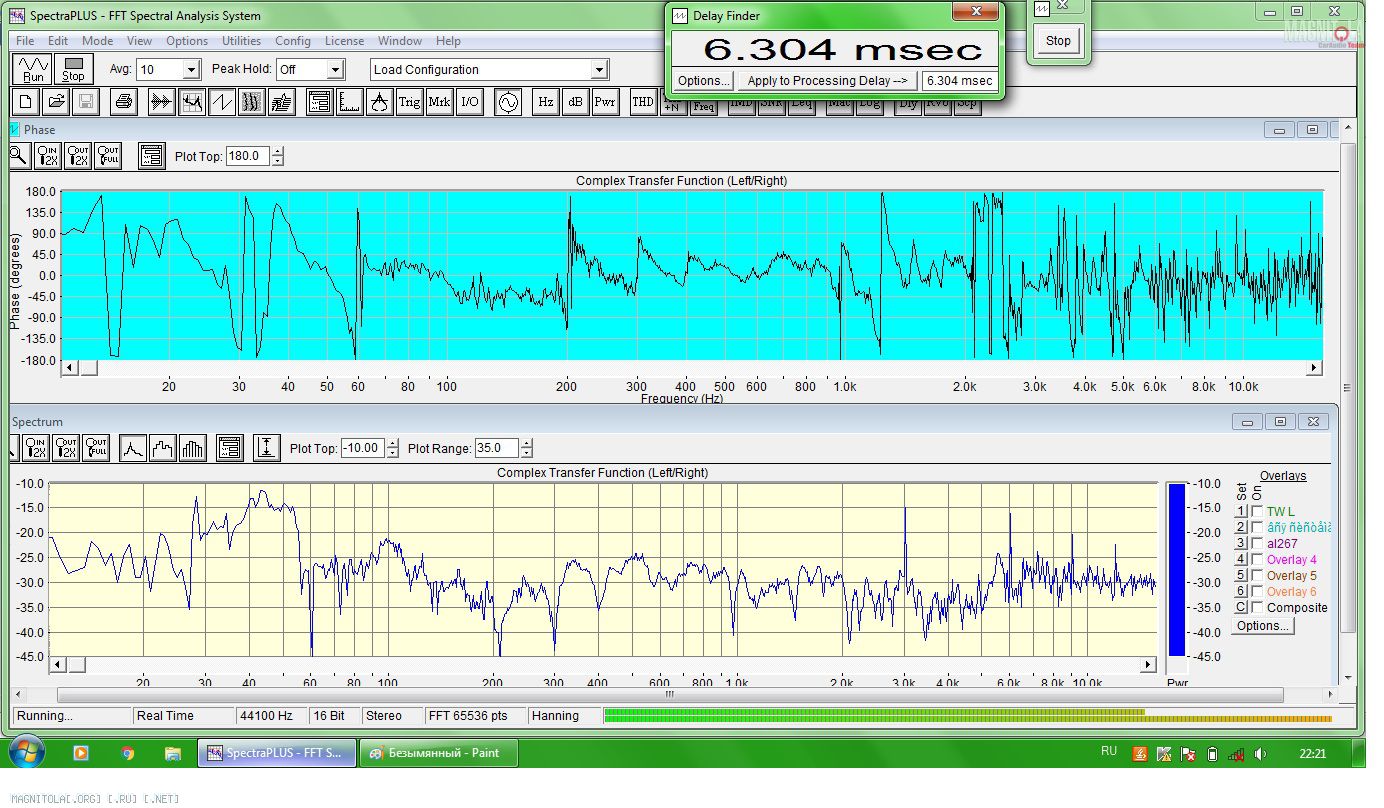
Task: Print using the printer icon
Action: [x=123, y=101]
